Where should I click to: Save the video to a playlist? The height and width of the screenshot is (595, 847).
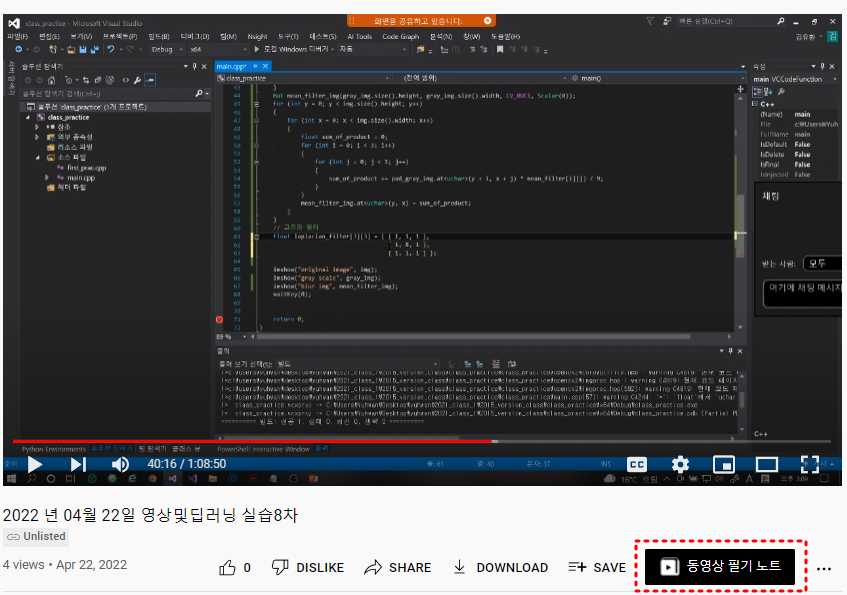pyautogui.click(x=597, y=567)
